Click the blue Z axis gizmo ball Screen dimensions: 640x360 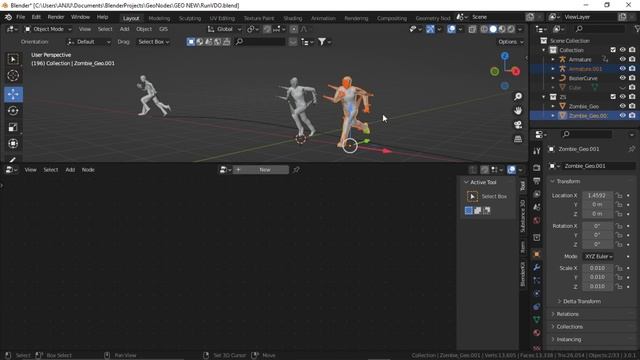(505, 56)
